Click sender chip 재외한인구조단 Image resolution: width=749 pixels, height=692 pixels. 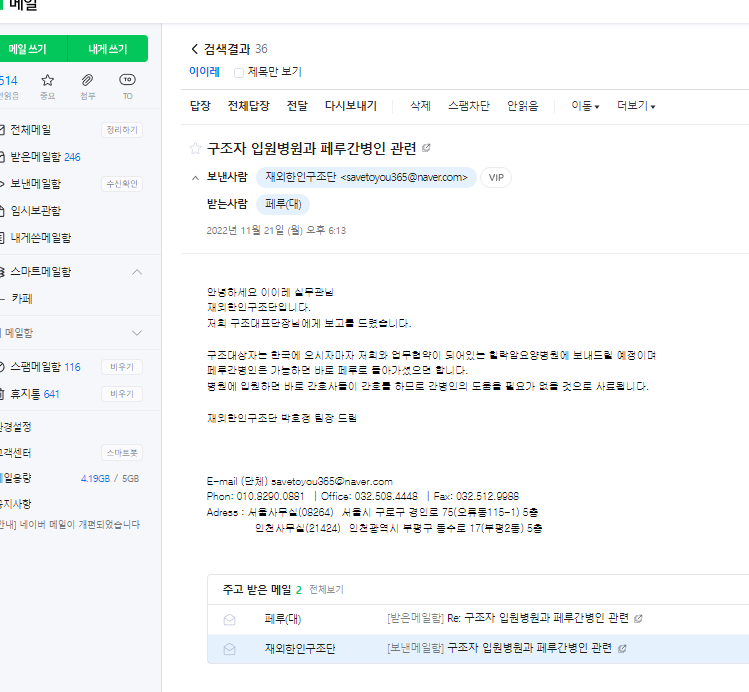(x=366, y=177)
